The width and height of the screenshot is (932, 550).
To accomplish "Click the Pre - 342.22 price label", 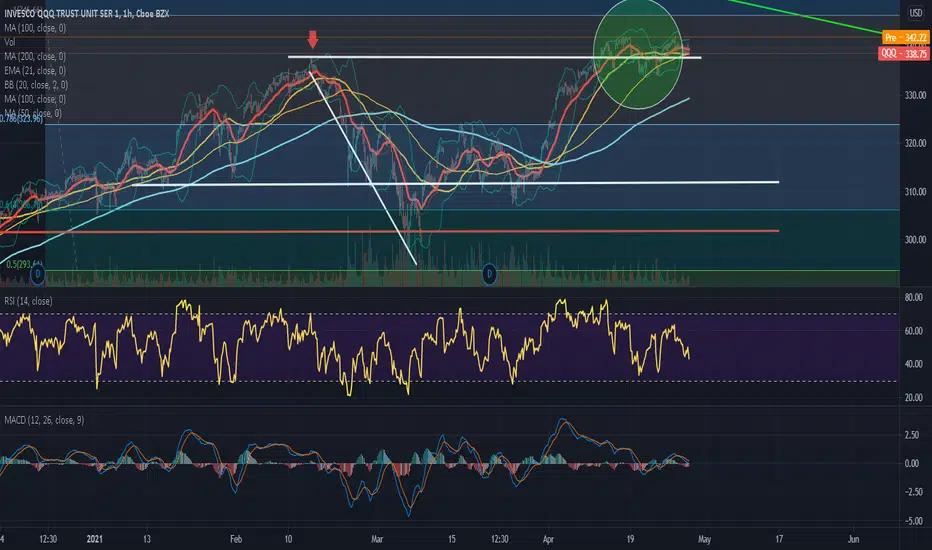I will pos(905,37).
